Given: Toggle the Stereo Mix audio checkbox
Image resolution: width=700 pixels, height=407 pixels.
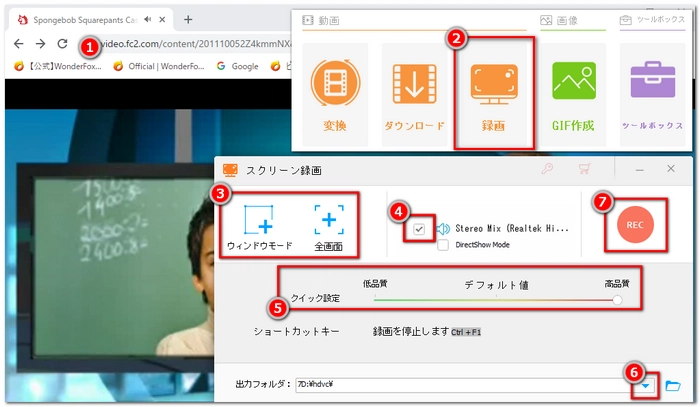Looking at the screenshot, I should 419,229.
